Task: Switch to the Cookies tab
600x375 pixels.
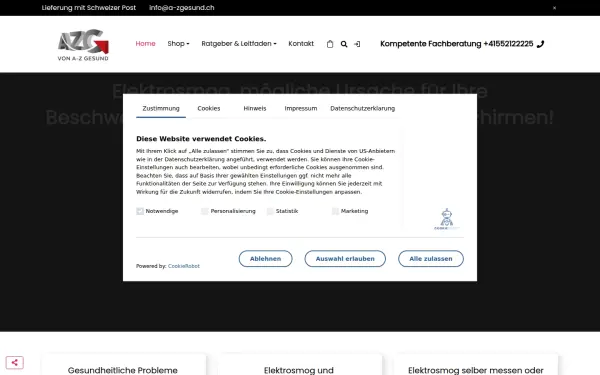Action: [x=209, y=109]
